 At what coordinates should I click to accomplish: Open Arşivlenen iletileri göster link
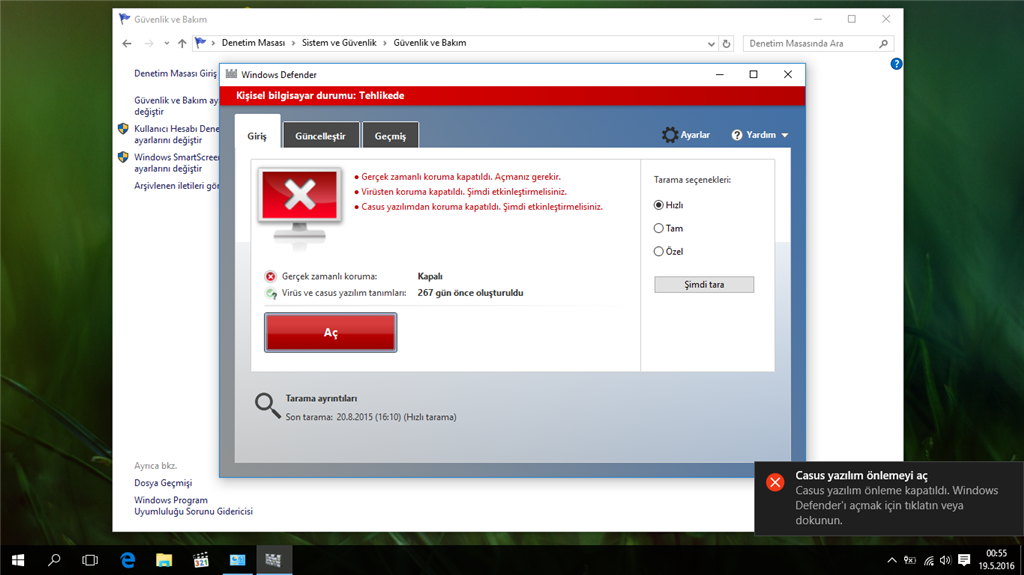click(x=176, y=186)
